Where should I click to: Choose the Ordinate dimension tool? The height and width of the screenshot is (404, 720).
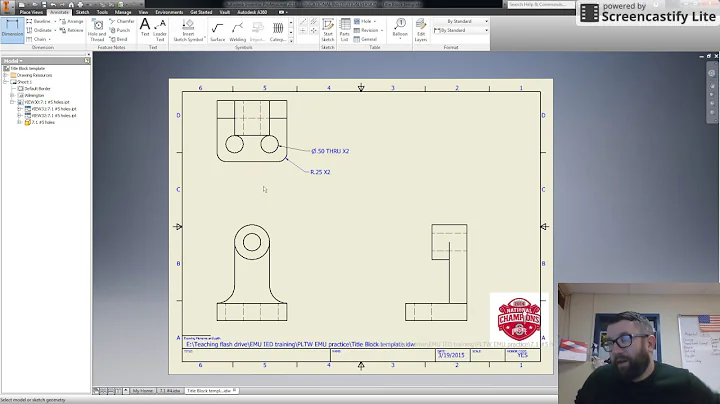[39, 30]
